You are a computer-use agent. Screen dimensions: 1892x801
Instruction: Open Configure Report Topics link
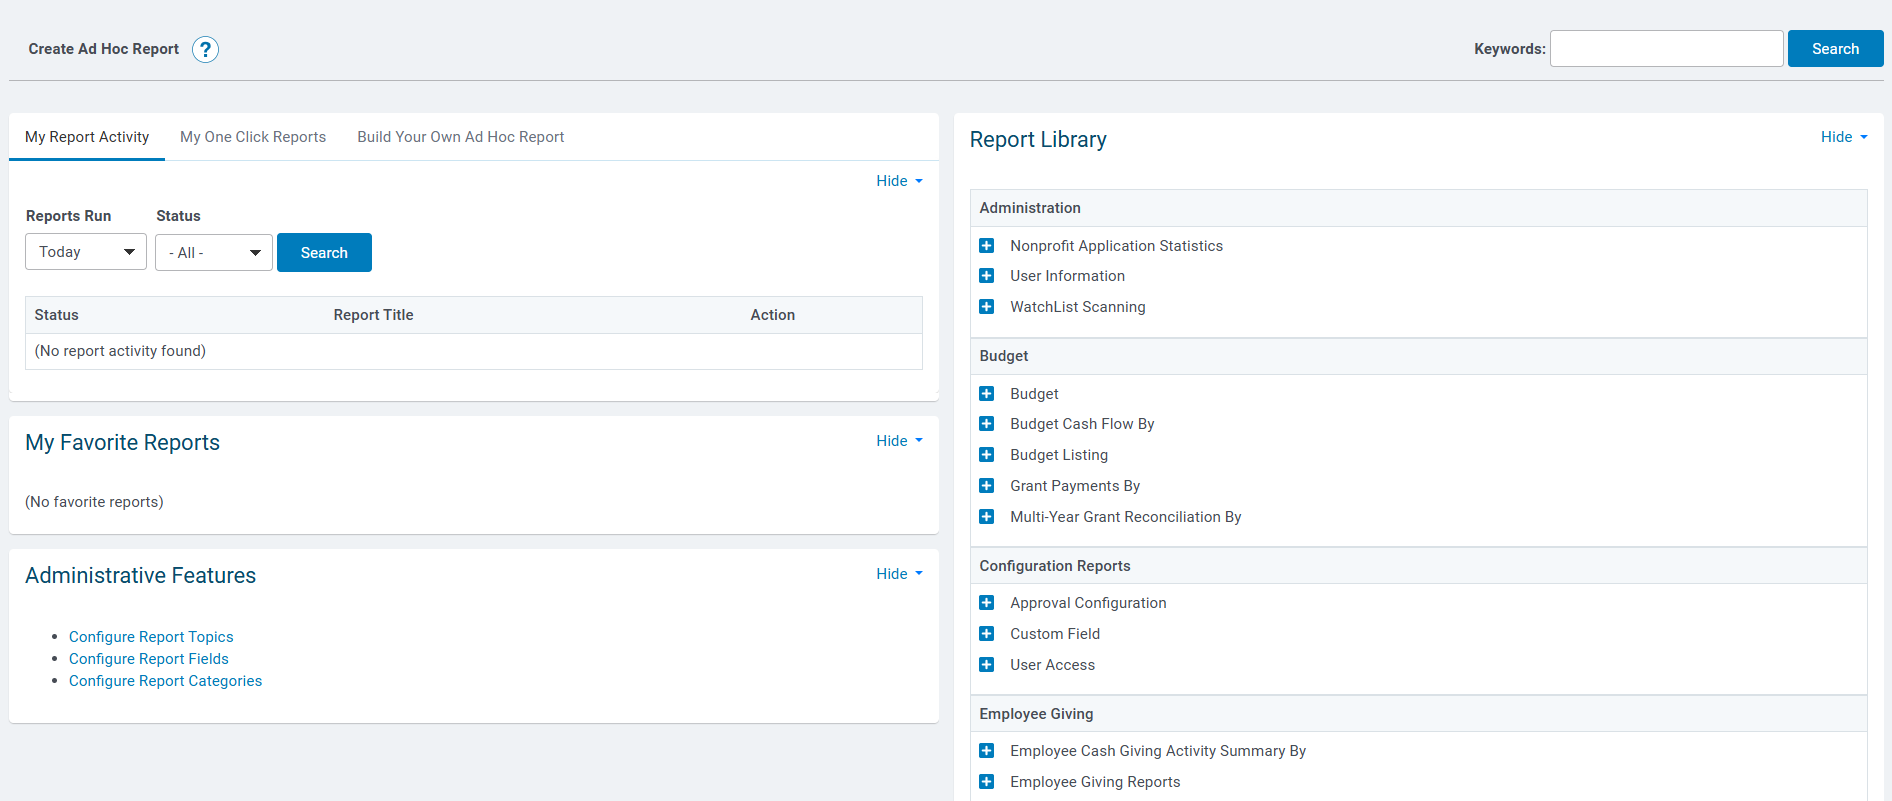point(151,637)
